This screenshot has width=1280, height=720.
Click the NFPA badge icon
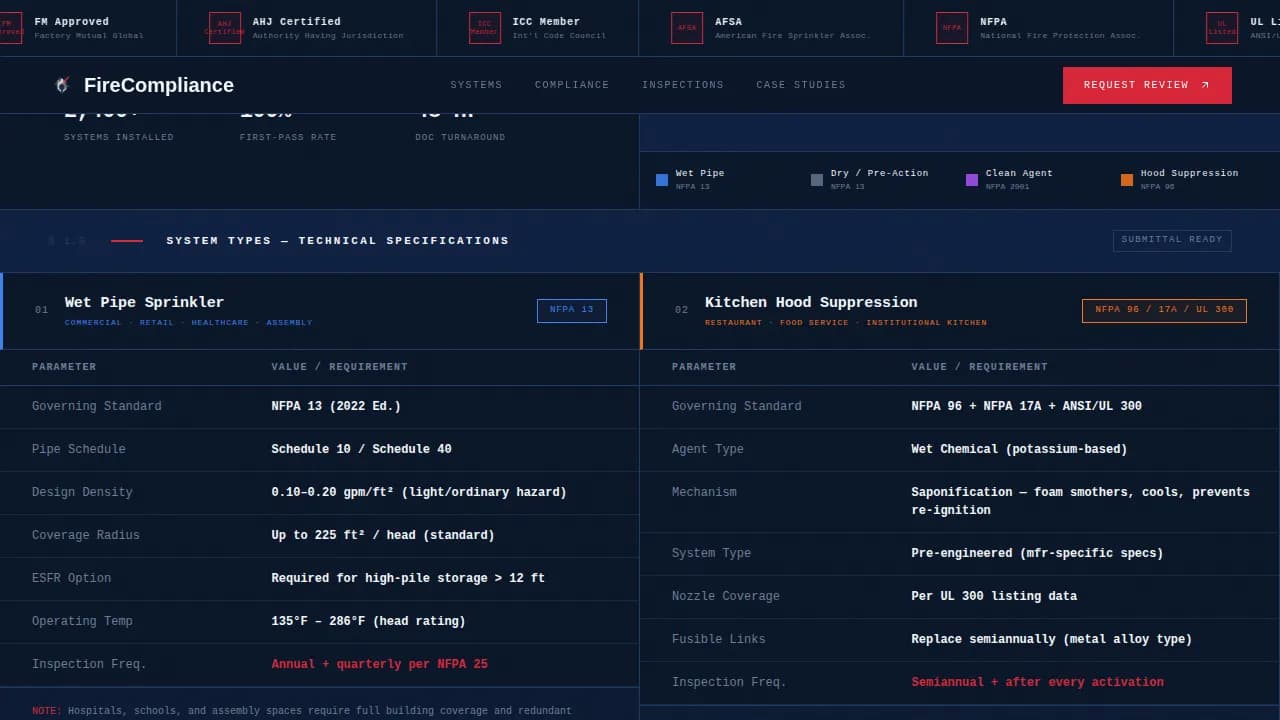[951, 28]
